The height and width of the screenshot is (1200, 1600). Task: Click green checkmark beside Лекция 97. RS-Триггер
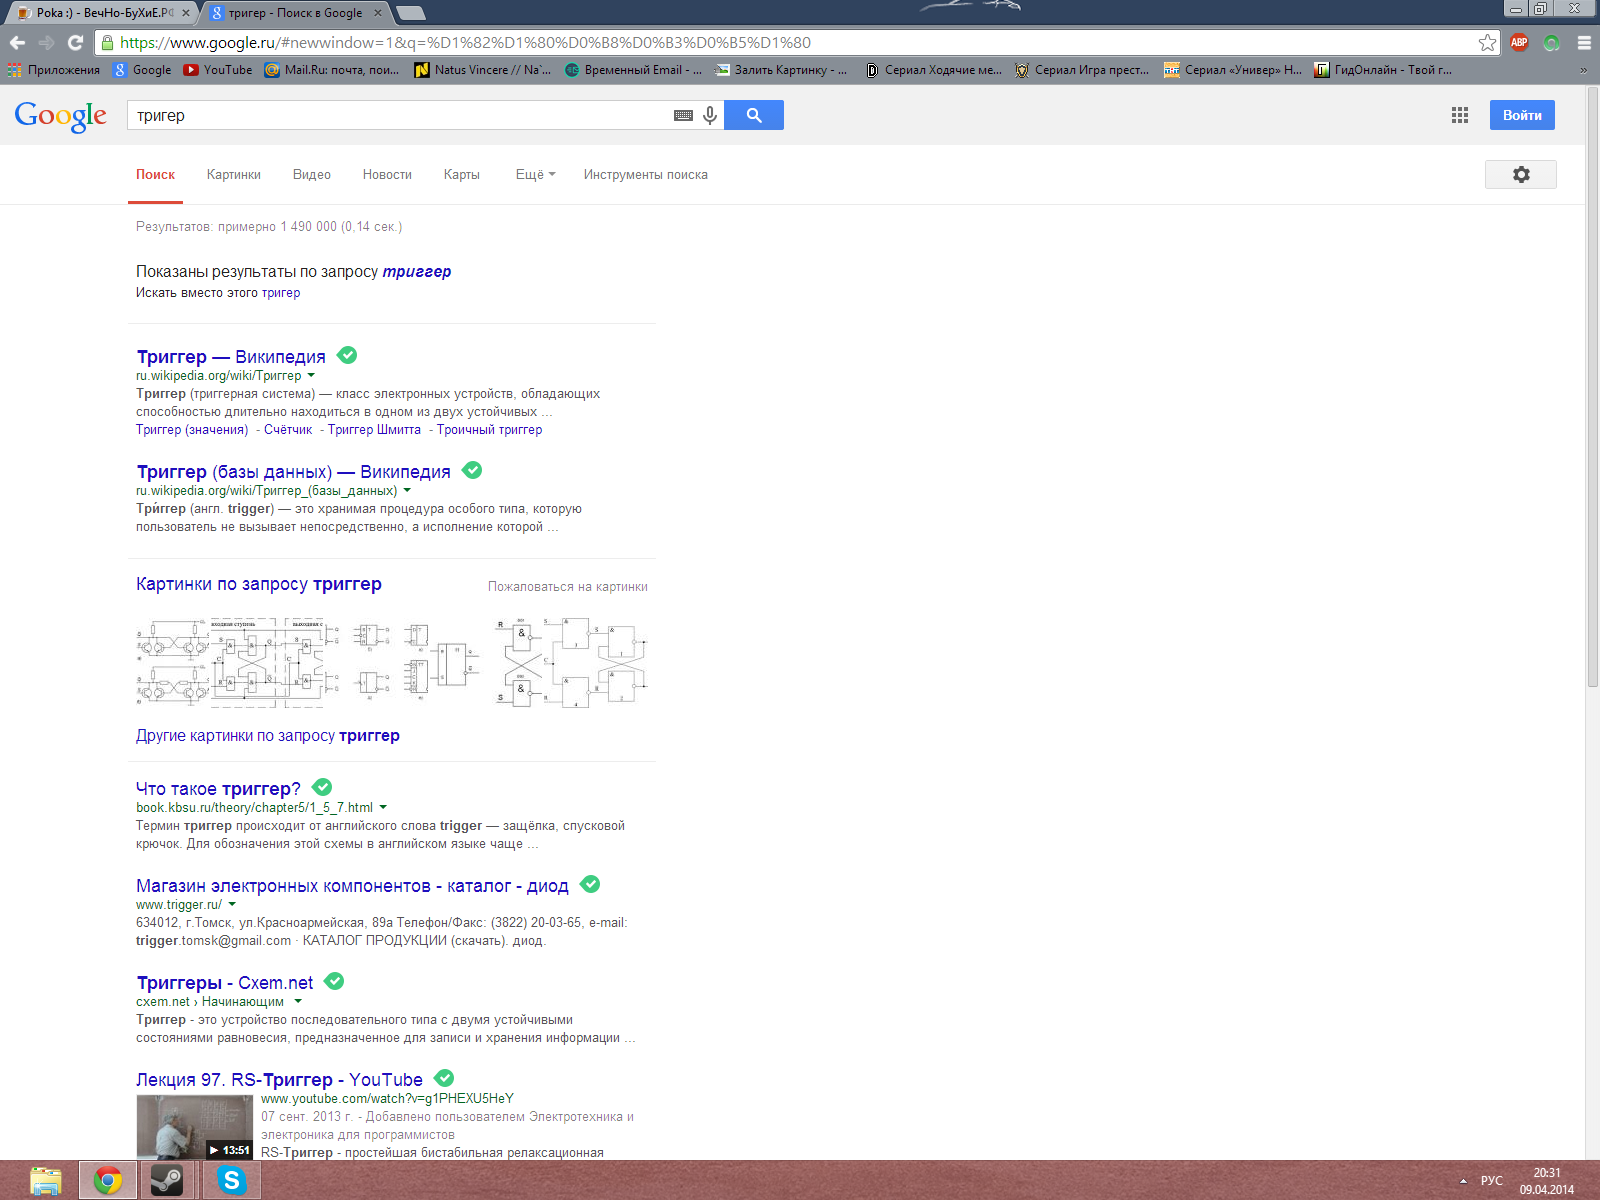(x=444, y=1078)
